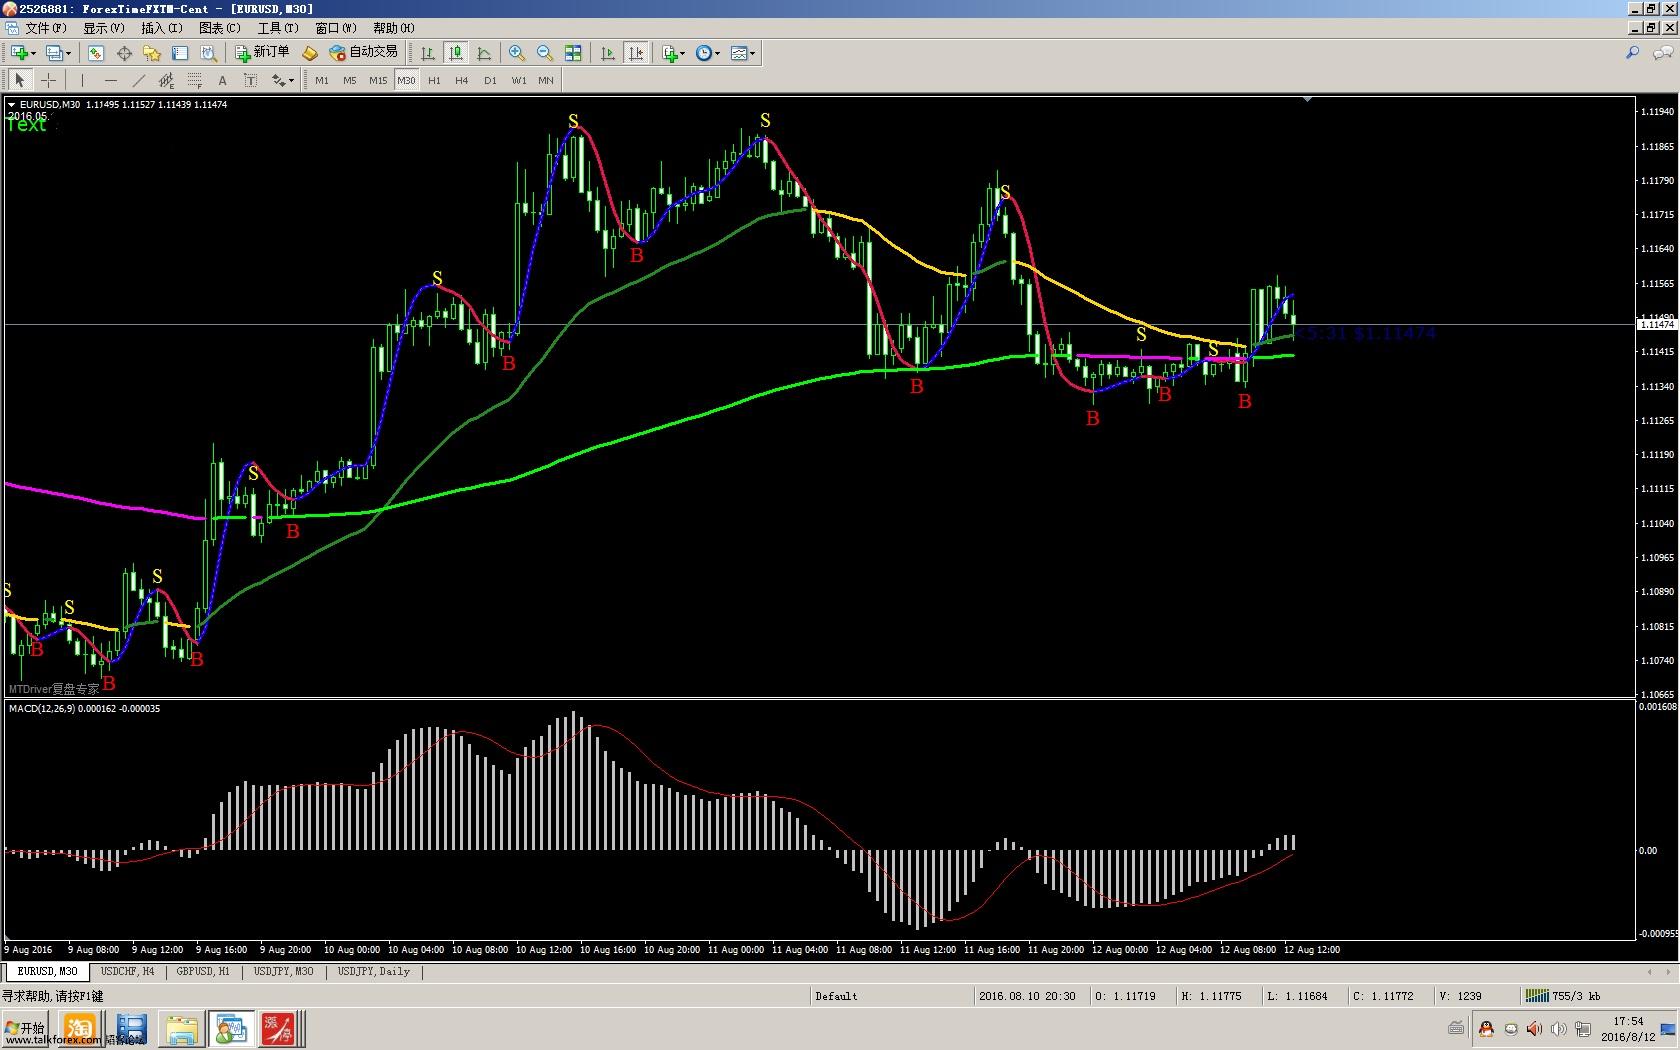Click the chart shift triangle marker
The image size is (1680, 1050).
(1307, 99)
